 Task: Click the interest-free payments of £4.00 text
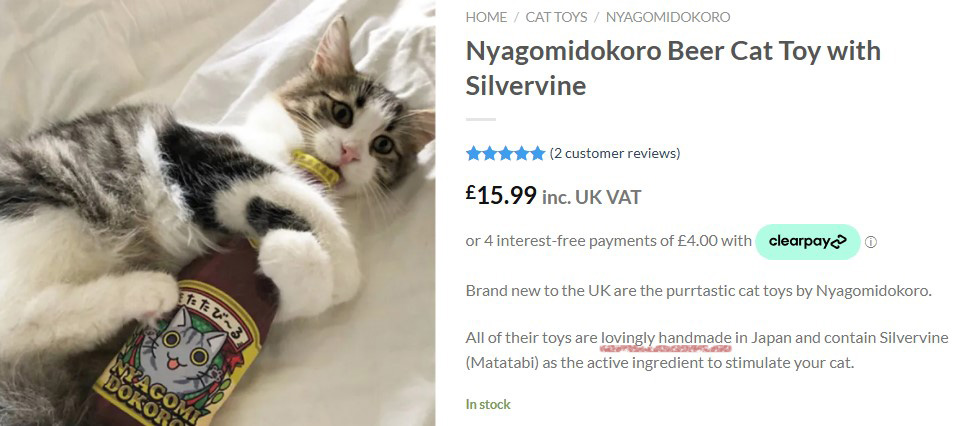point(608,241)
